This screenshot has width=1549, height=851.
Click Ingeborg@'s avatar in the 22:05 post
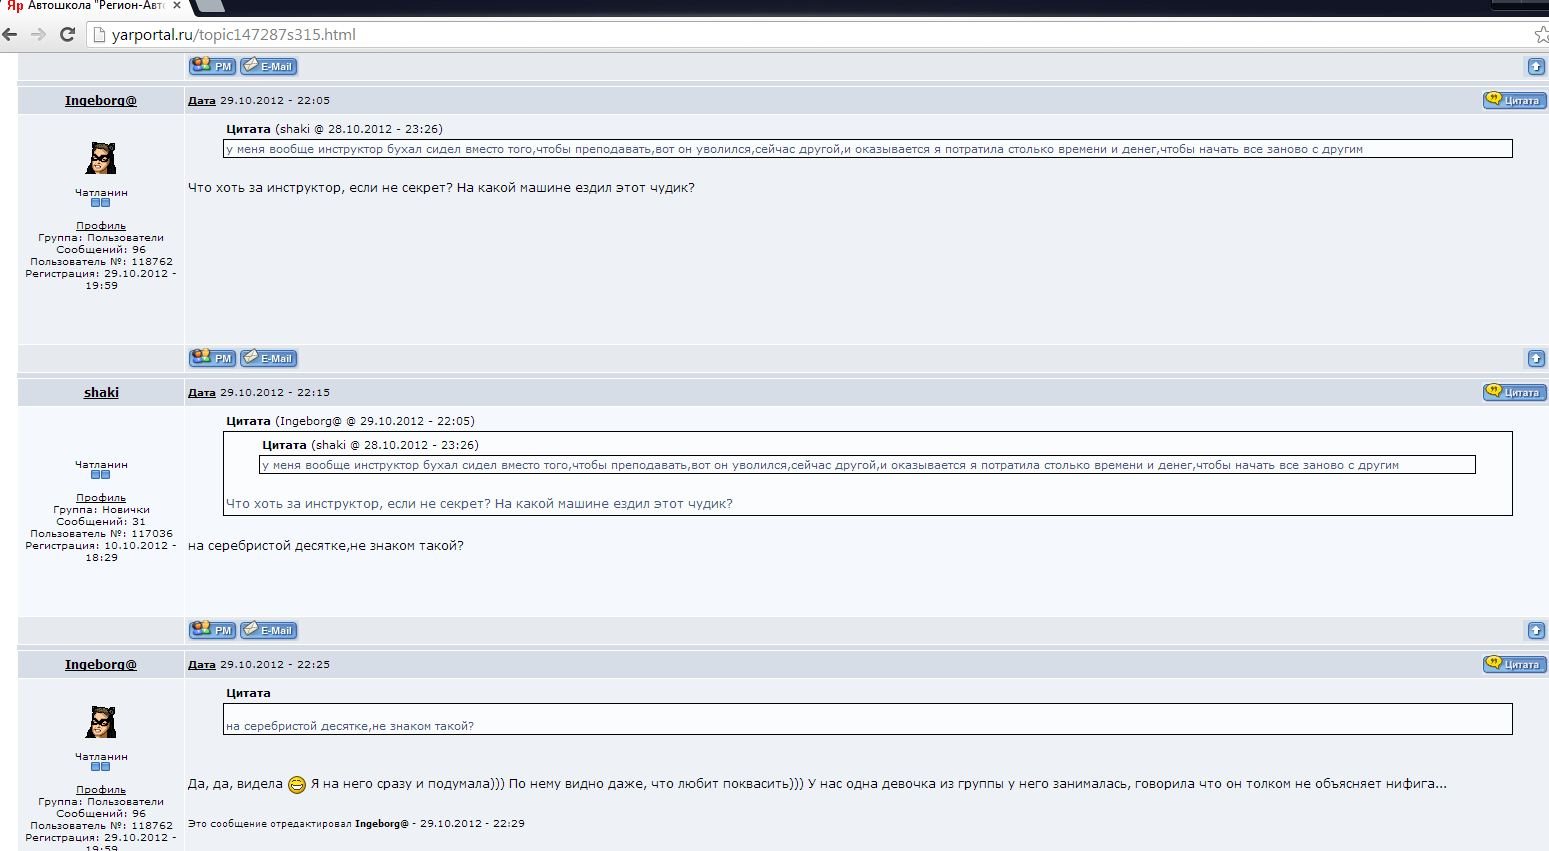101,158
